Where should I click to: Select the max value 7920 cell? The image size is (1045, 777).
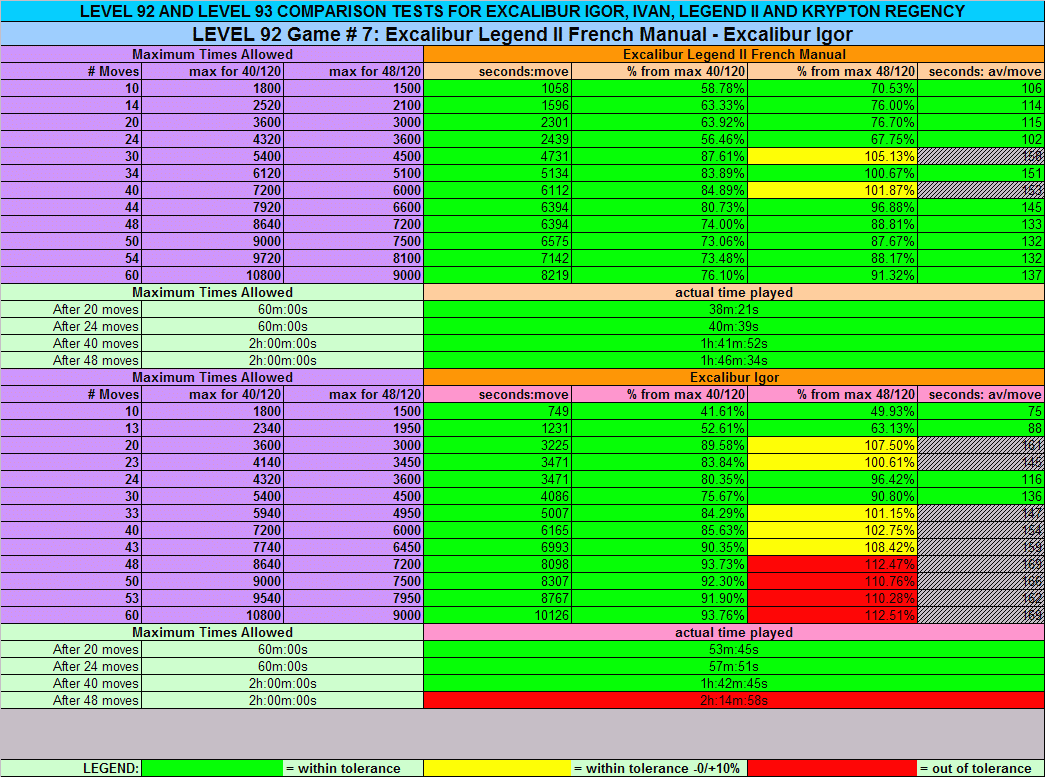(212, 207)
